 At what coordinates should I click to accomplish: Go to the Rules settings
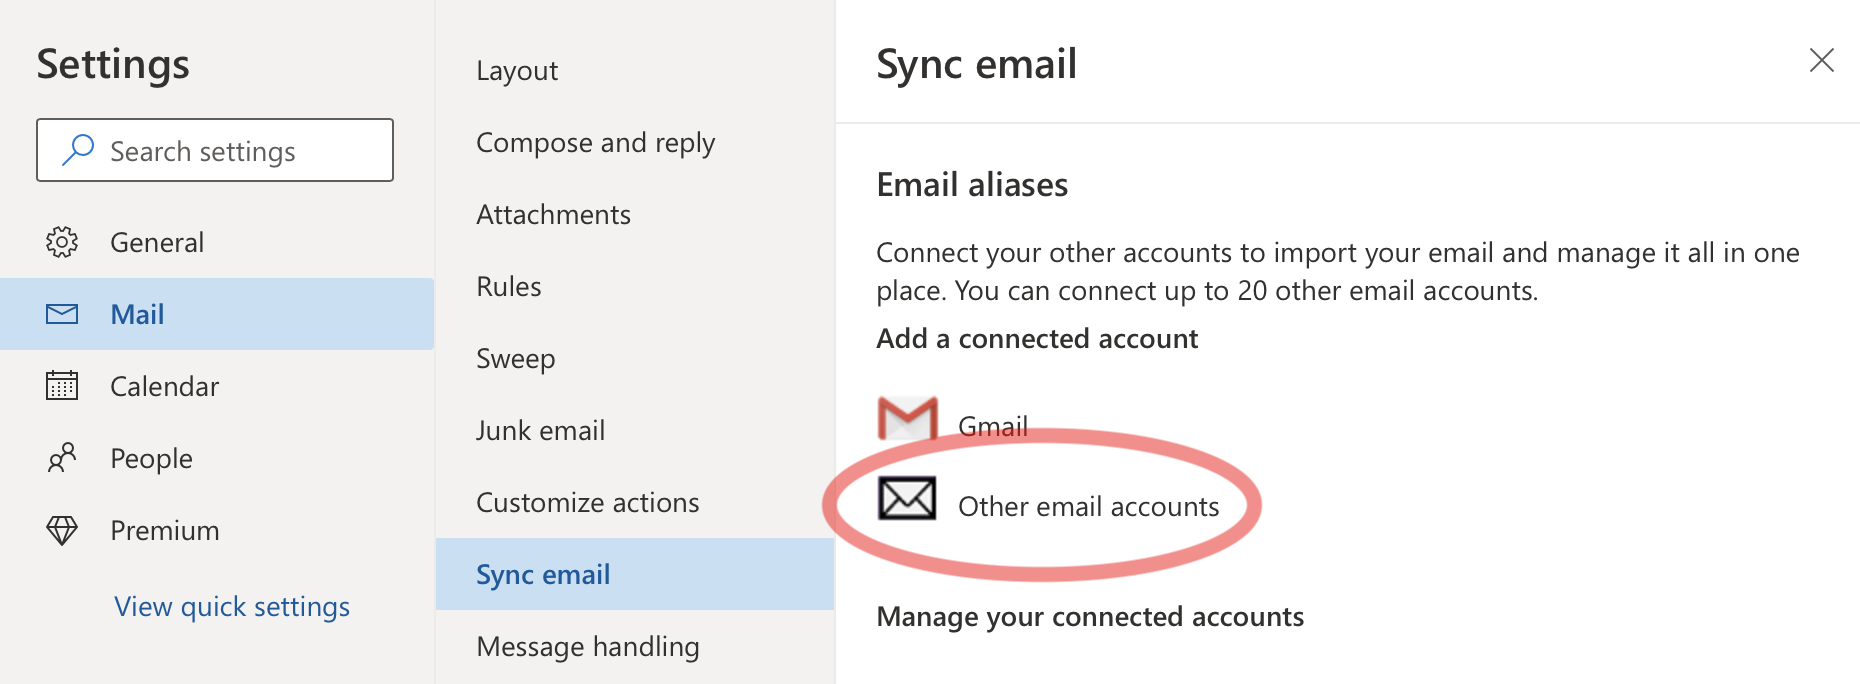509,287
